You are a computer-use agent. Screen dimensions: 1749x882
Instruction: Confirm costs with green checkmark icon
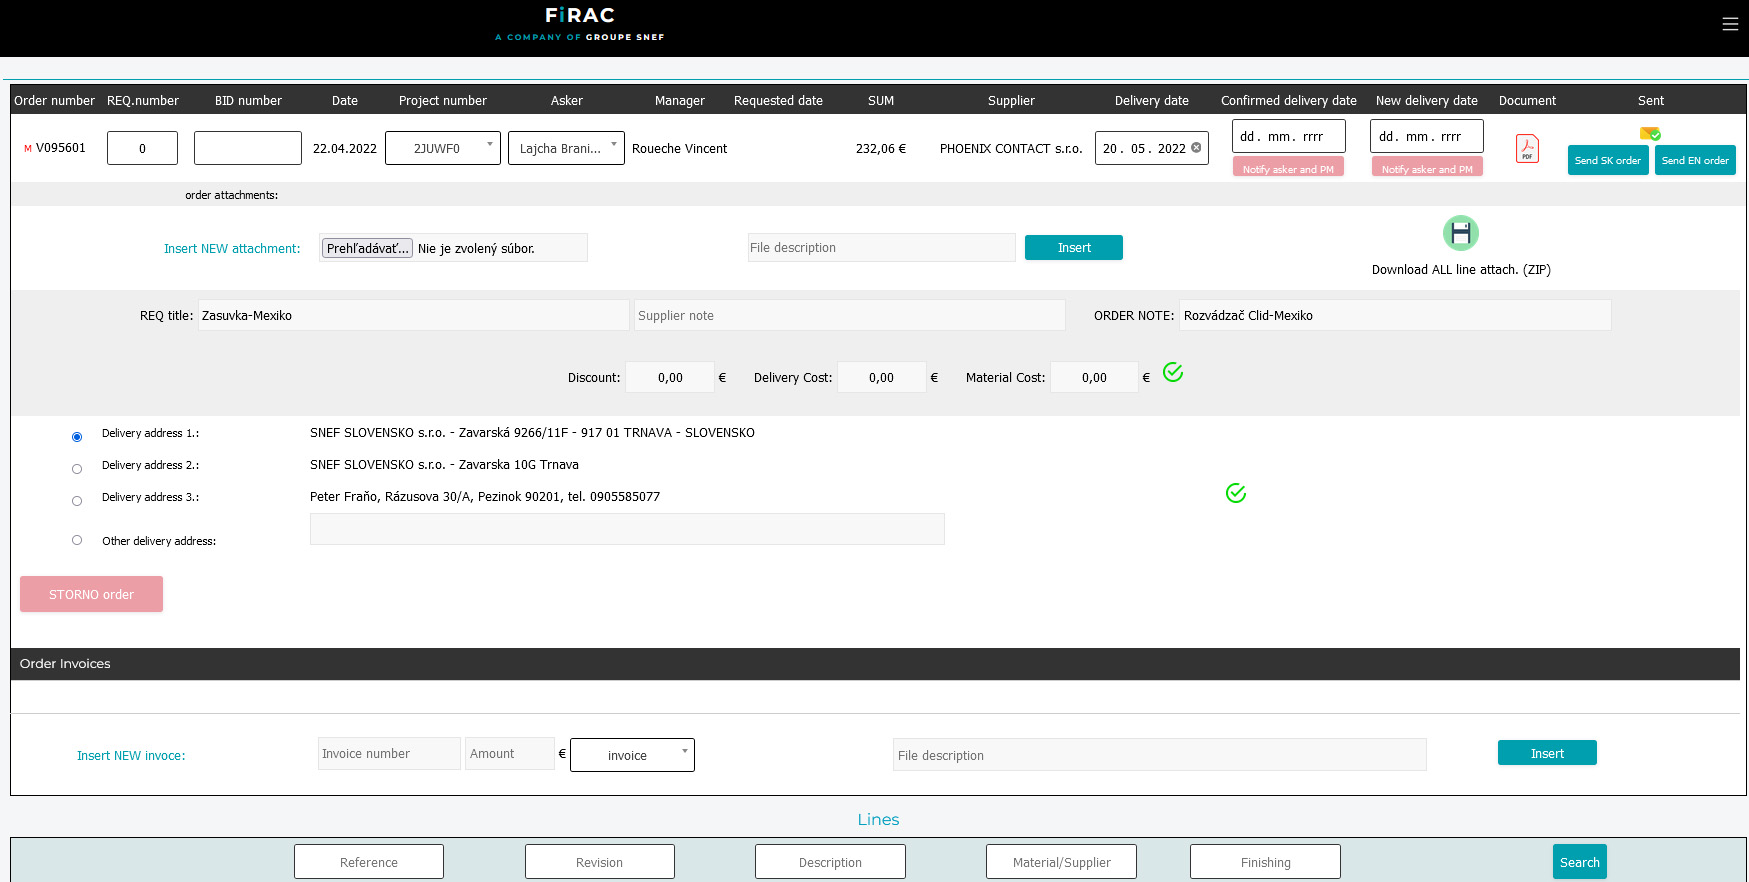(1173, 373)
